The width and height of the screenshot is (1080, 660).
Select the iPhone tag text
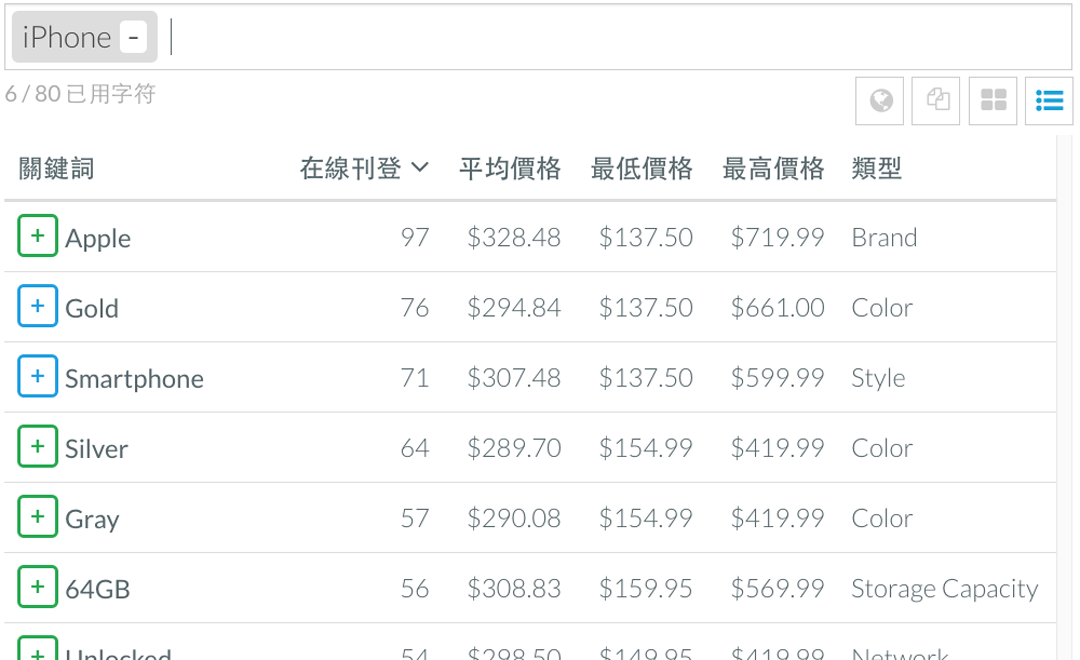67,37
